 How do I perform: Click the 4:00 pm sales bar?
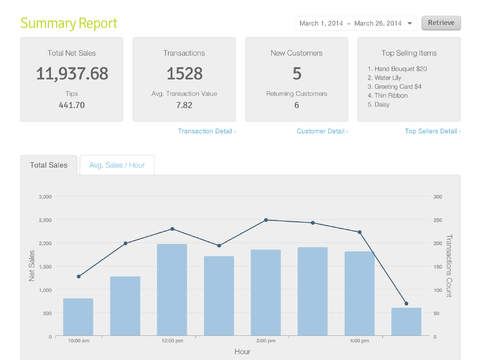[x=359, y=293]
